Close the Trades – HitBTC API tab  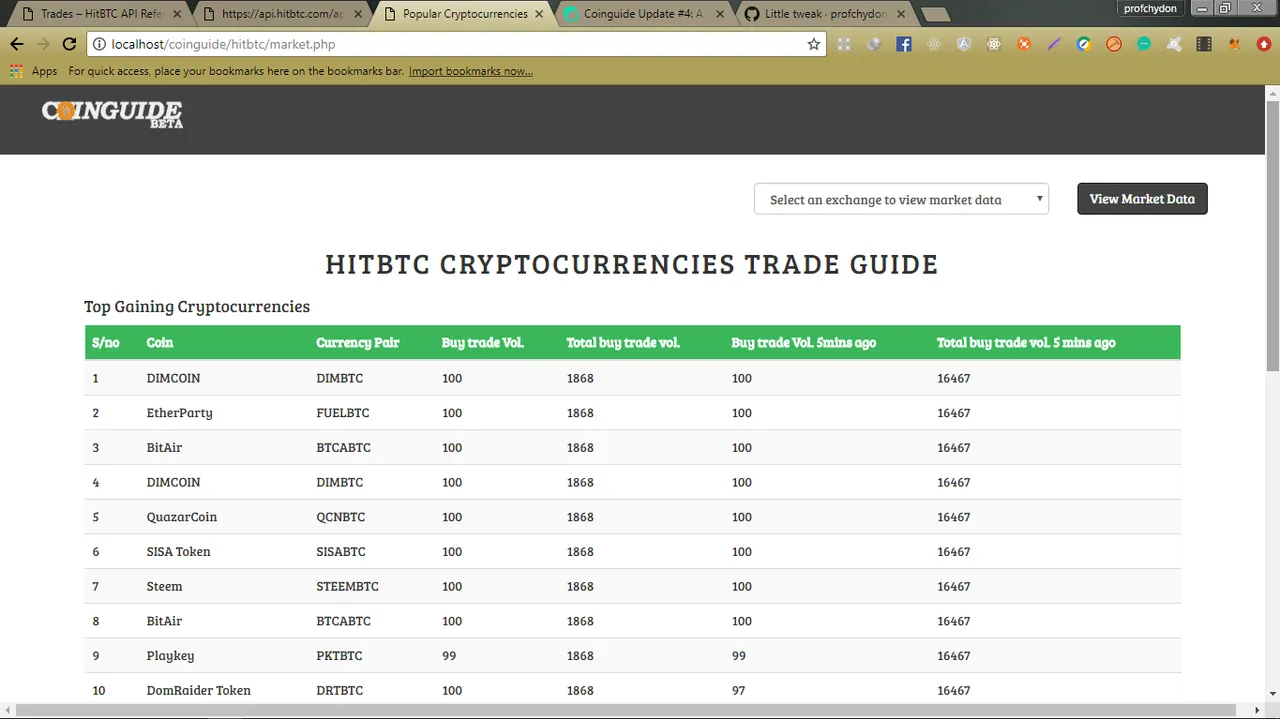pyautogui.click(x=177, y=14)
